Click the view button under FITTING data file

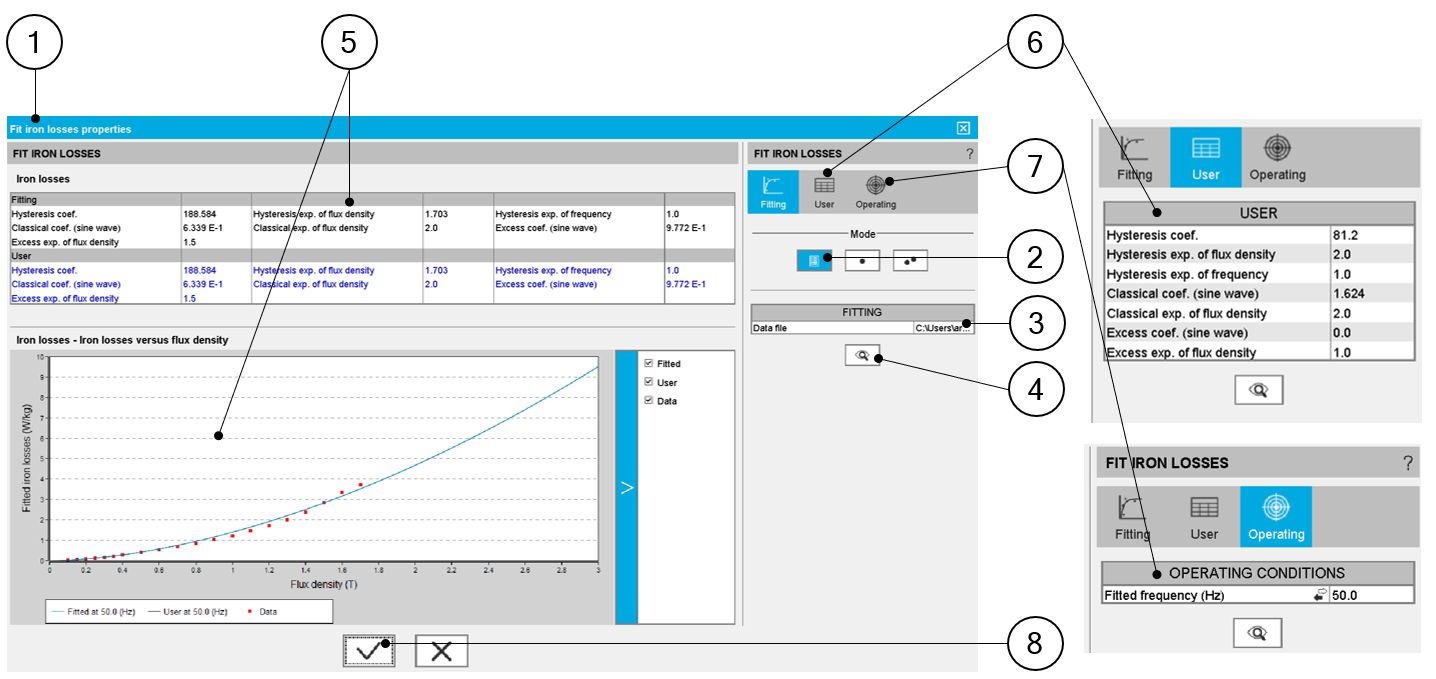point(862,355)
